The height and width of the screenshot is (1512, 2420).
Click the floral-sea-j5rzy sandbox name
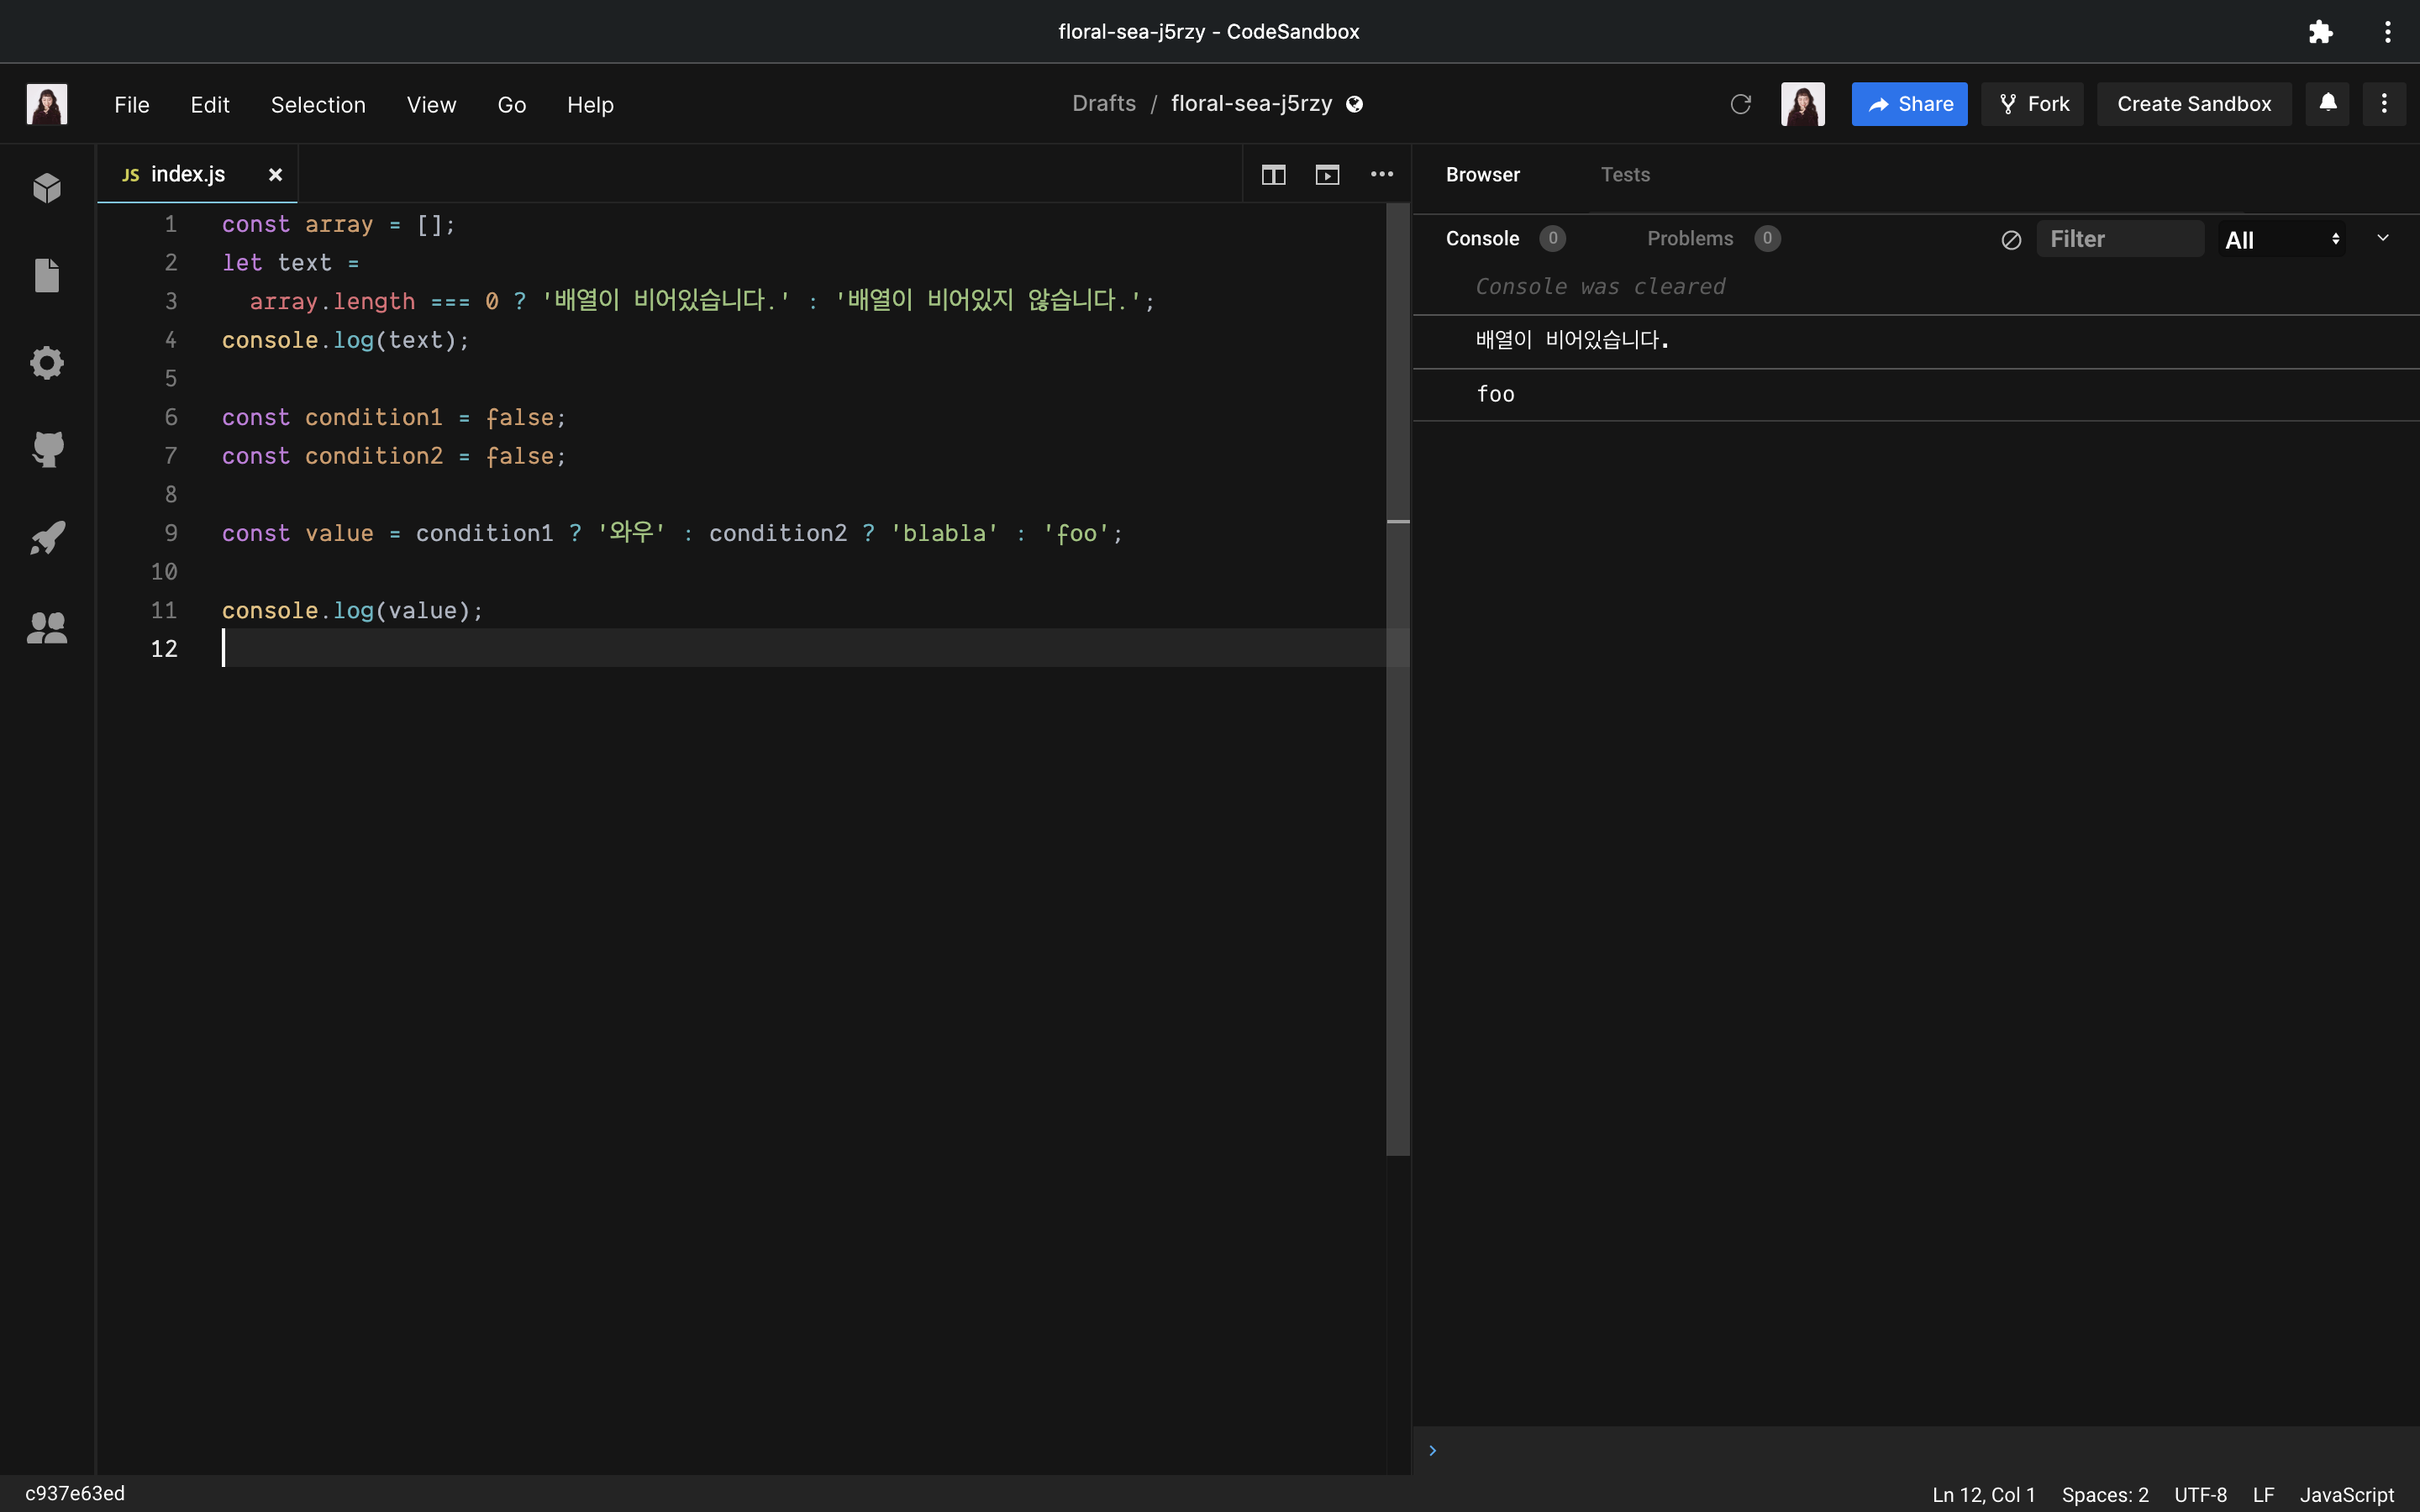pos(1251,104)
